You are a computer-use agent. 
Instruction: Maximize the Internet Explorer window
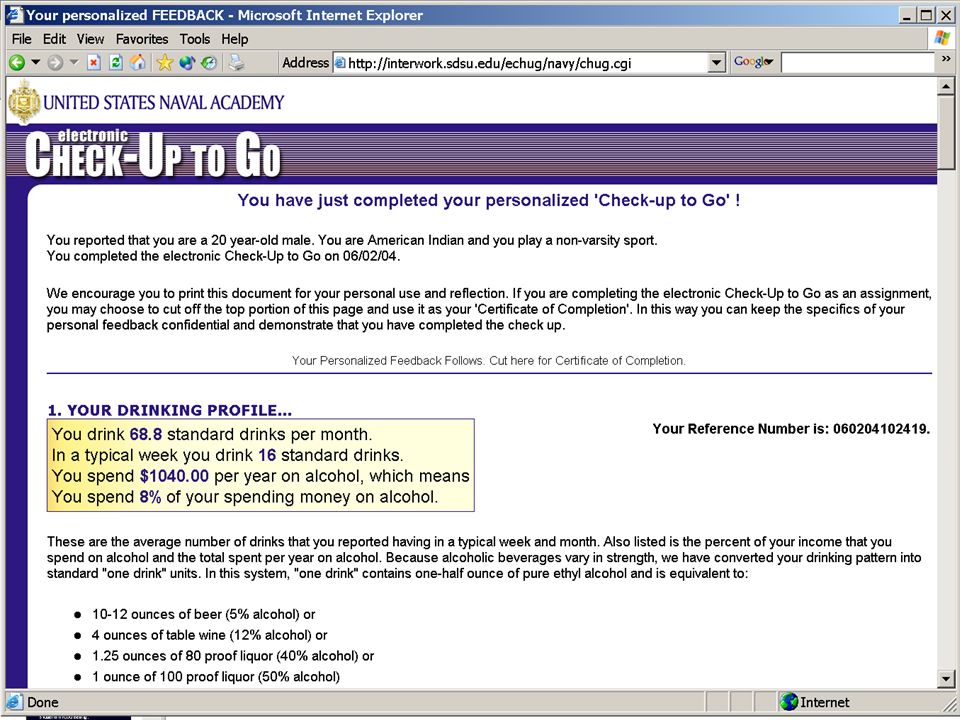(x=926, y=15)
